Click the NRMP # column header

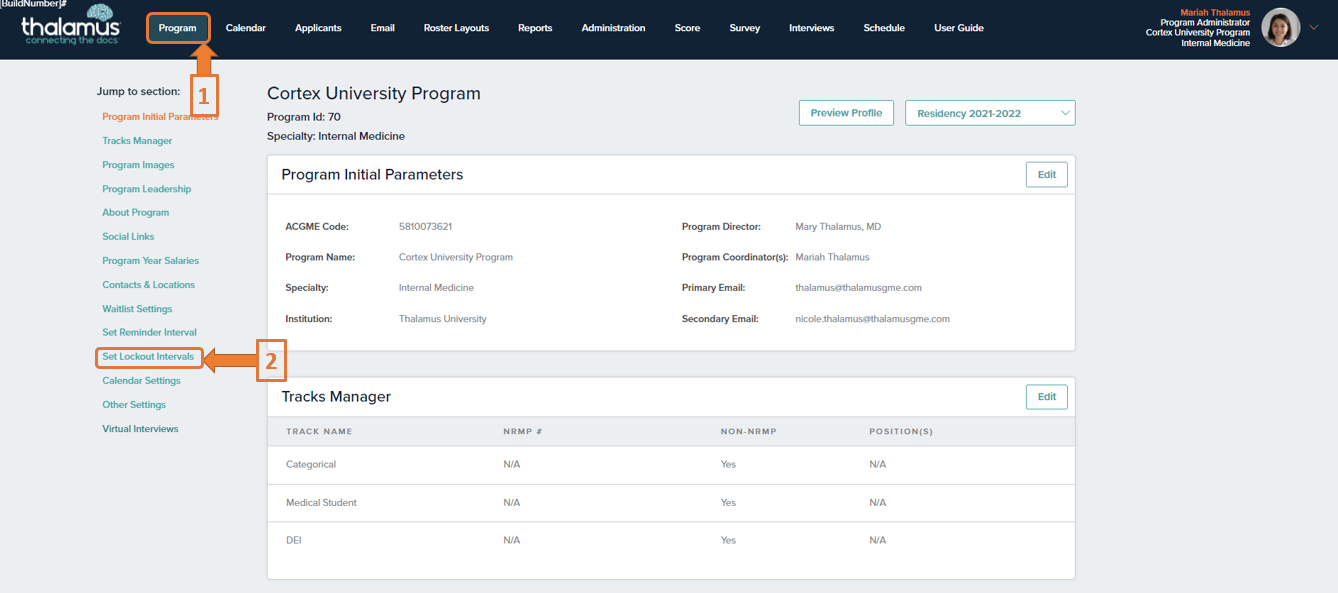[523, 432]
